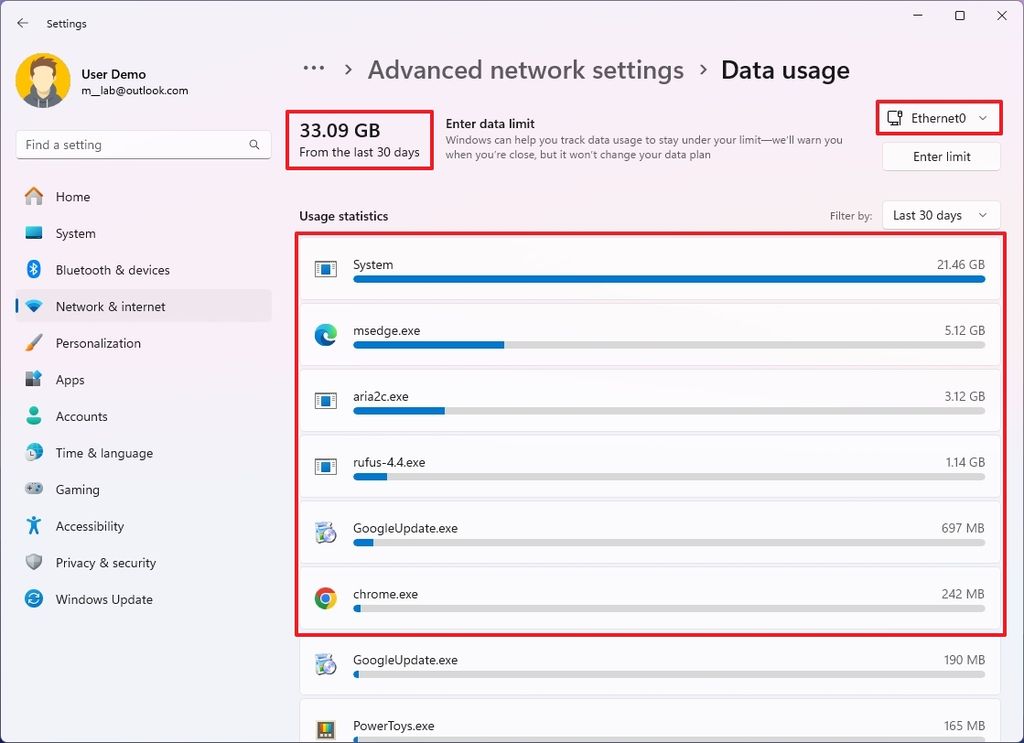Expand the breadcrumb ellipsis menu
1024x743 pixels.
click(313, 68)
